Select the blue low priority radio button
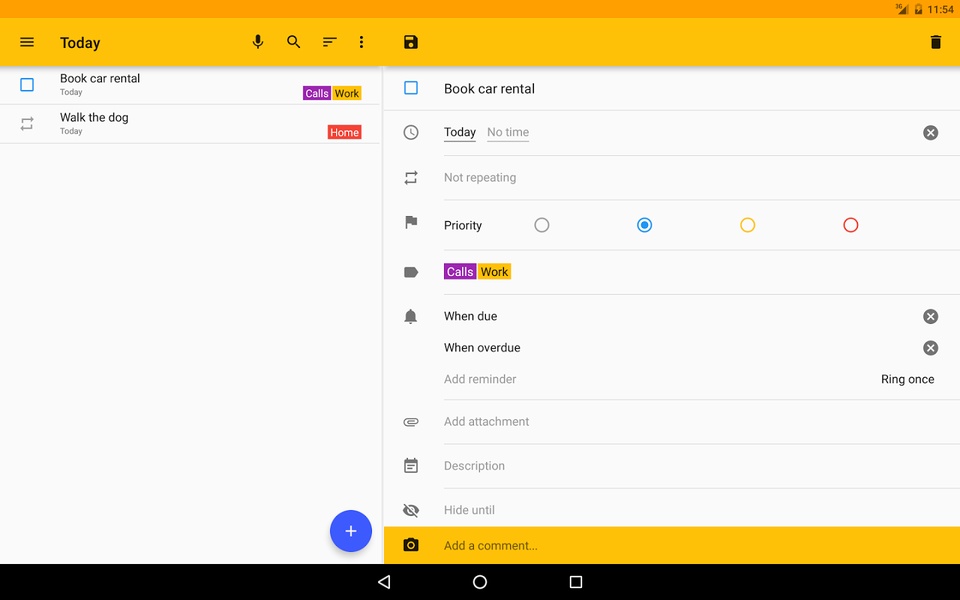 [x=644, y=225]
